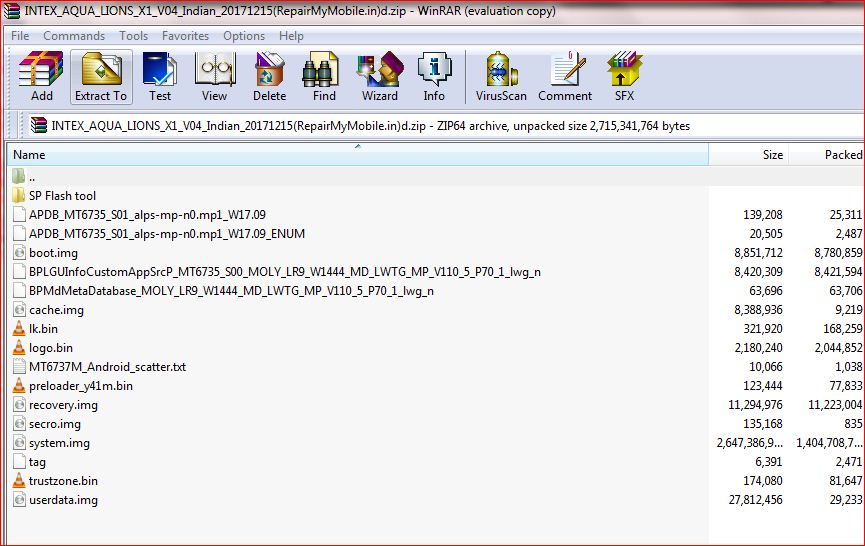
Task: Click the logo.bin packed value 2,044,852
Action: 838,347
